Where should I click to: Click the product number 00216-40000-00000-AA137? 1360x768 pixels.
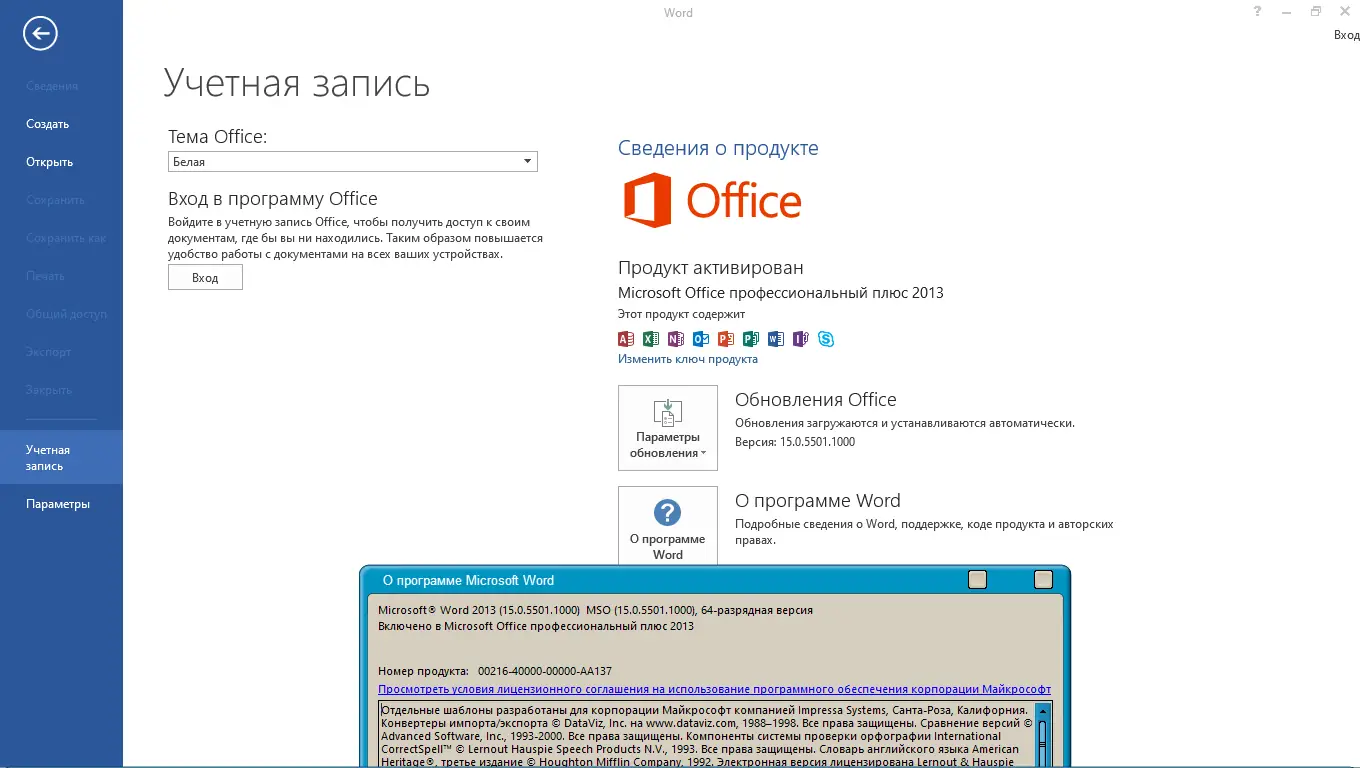point(545,671)
